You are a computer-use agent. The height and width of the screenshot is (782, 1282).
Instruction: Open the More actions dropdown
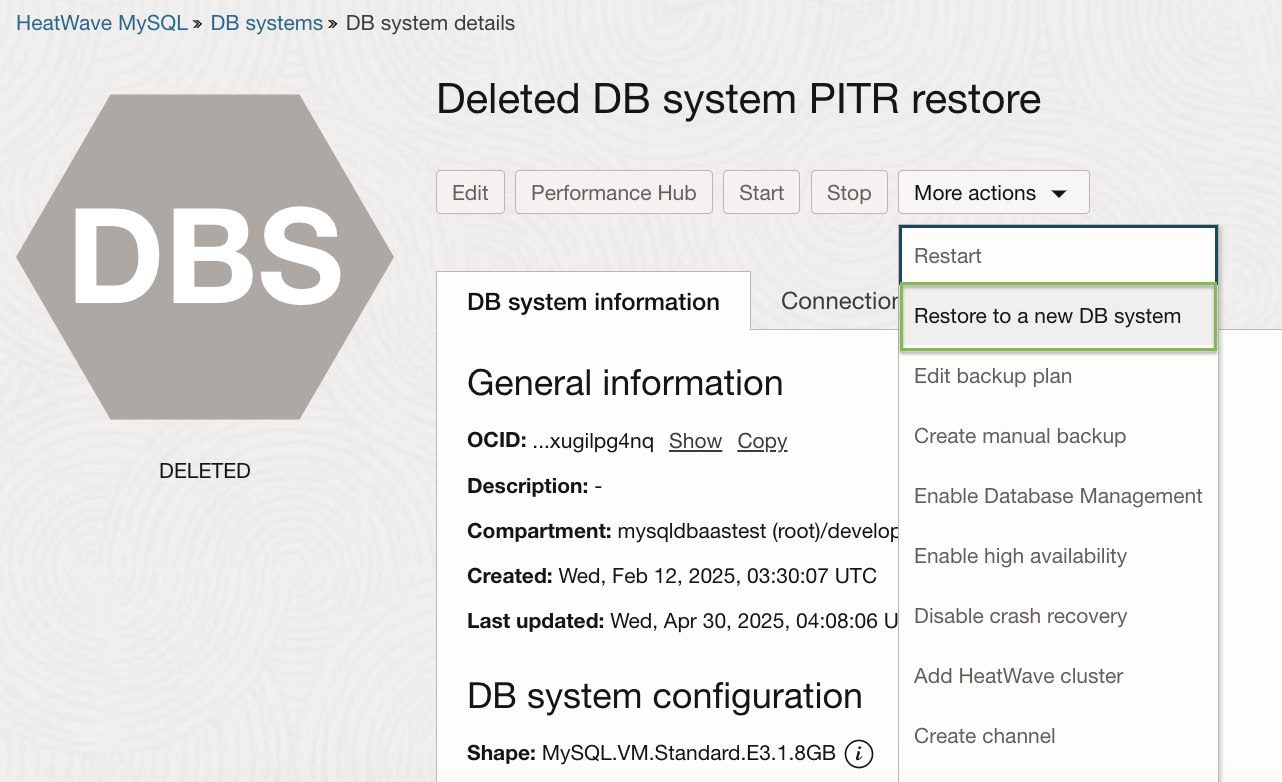pyautogui.click(x=992, y=192)
